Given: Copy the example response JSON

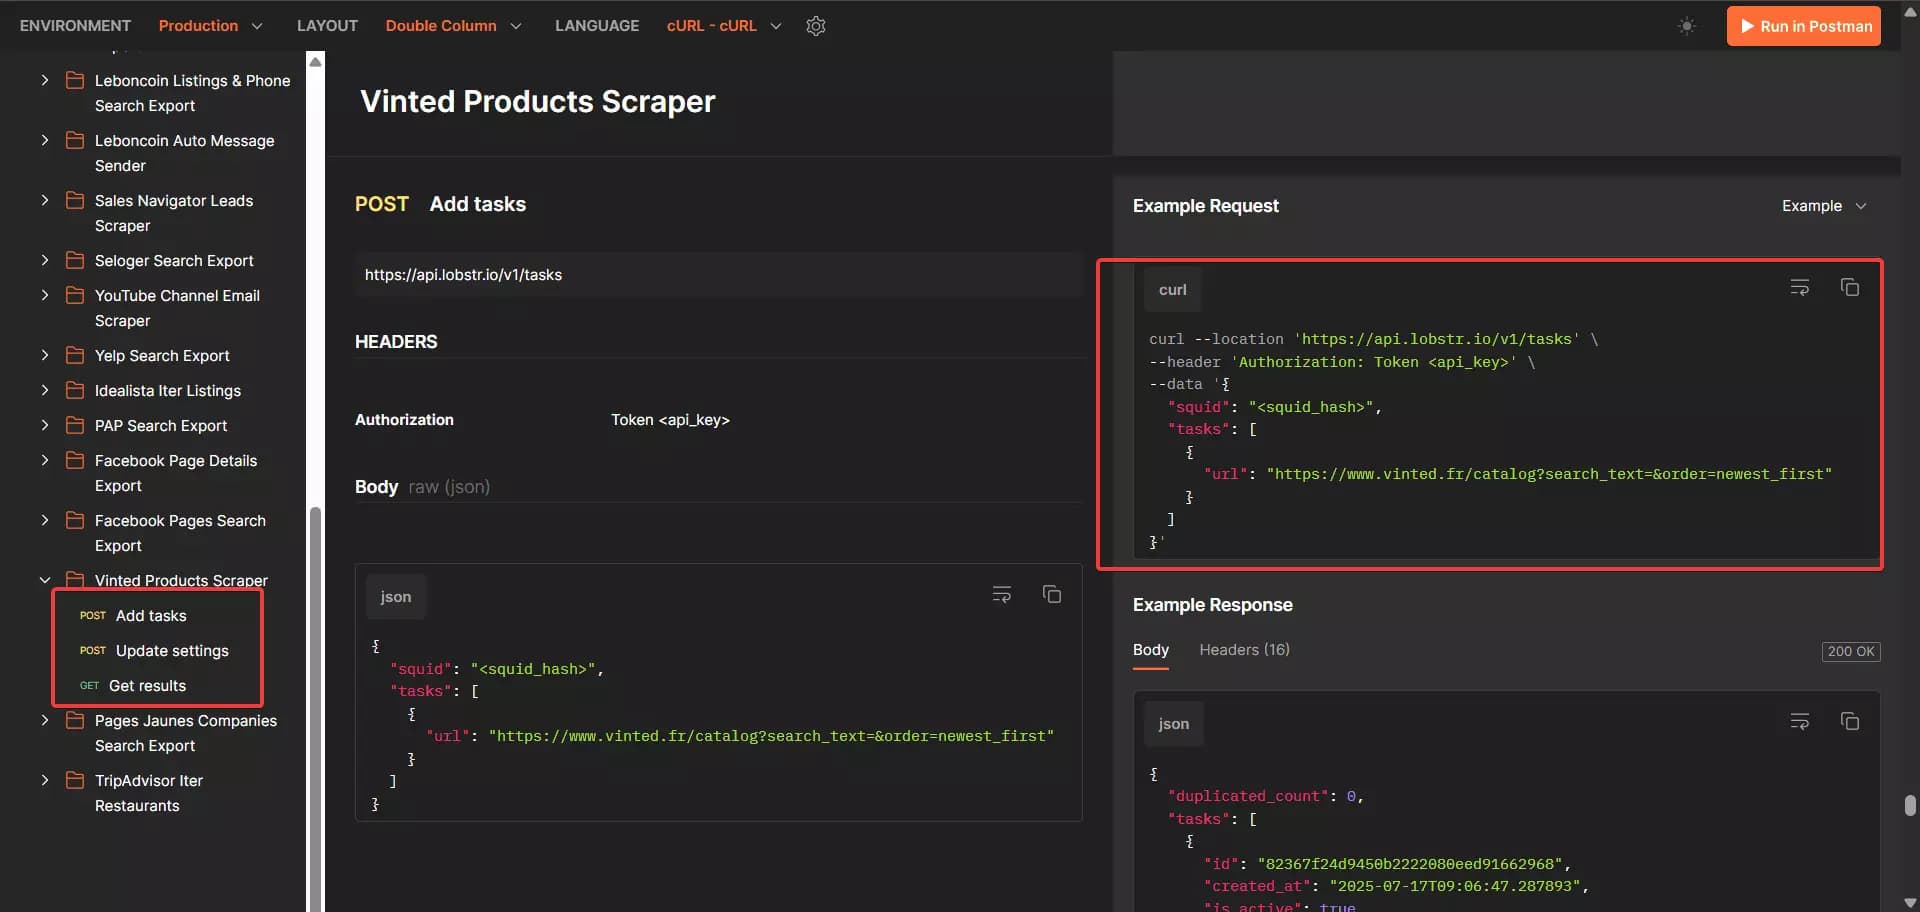Looking at the screenshot, I should (1850, 720).
